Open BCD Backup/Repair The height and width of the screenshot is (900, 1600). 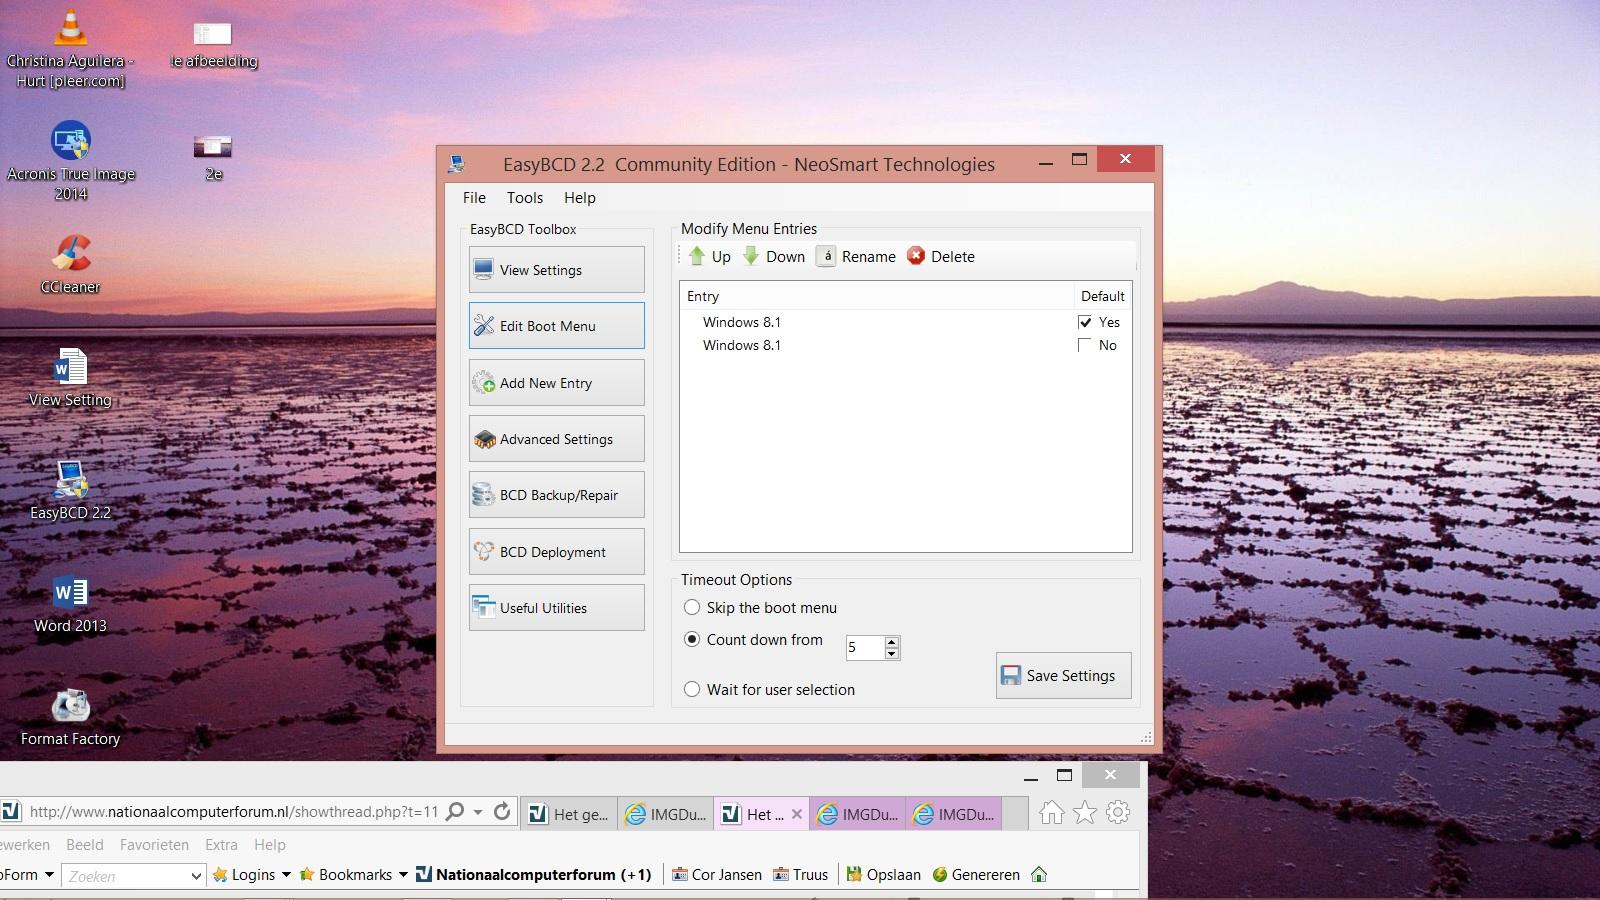coord(556,495)
